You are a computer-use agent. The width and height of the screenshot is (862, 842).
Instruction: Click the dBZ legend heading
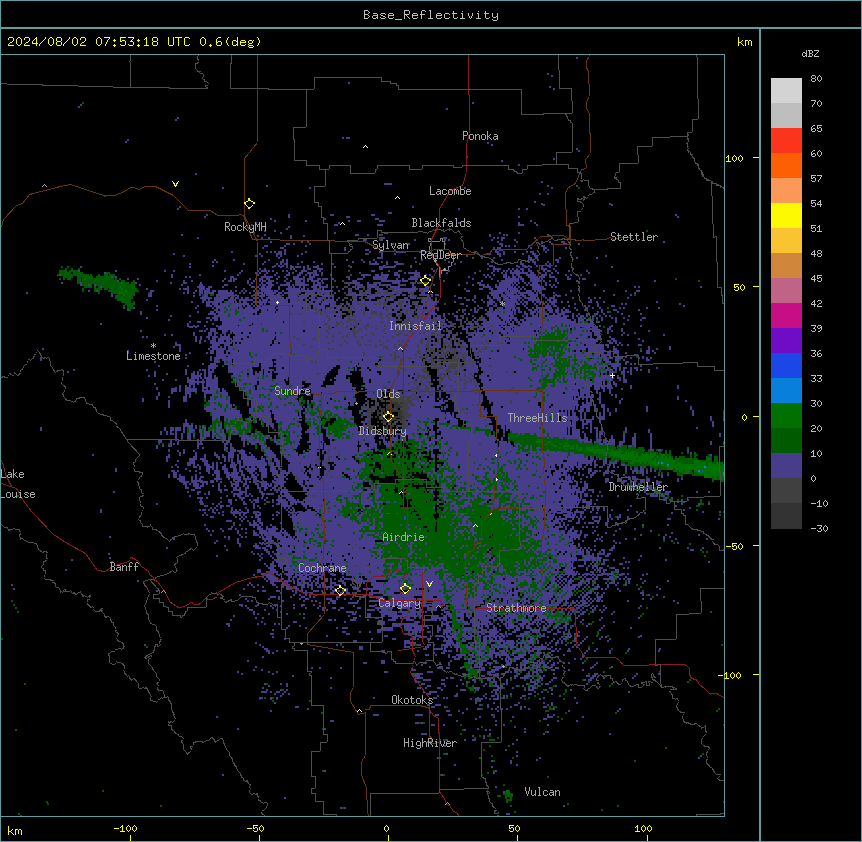(810, 53)
